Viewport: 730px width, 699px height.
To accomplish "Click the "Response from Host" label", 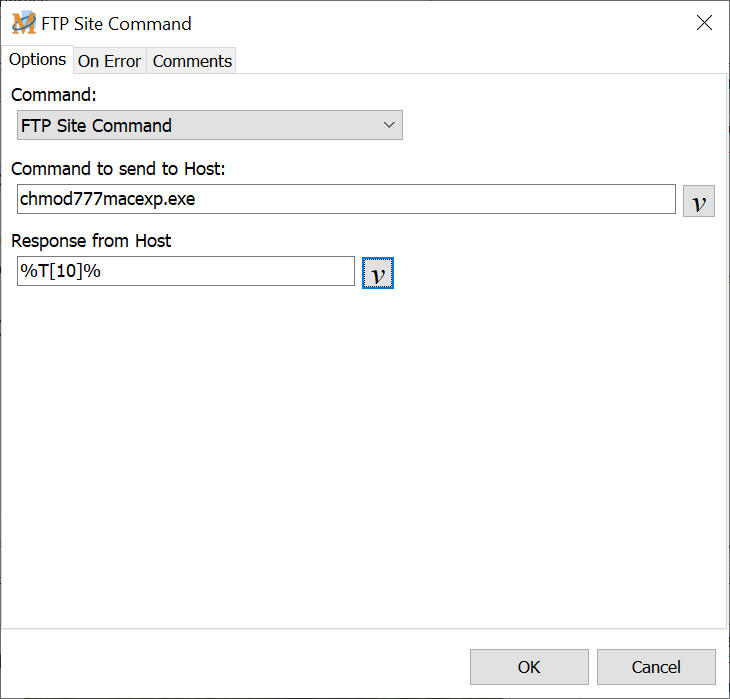I will [91, 241].
